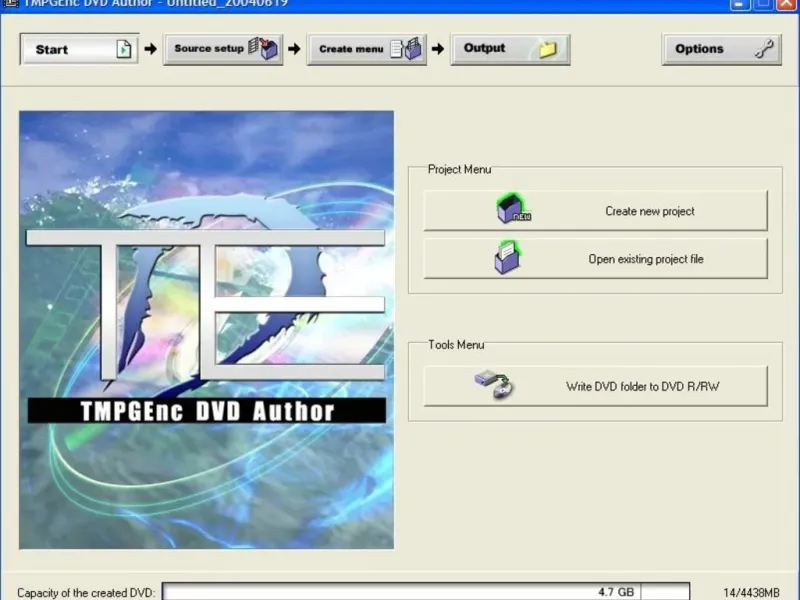Open the Output step
This screenshot has height=600, width=800.
(510, 49)
